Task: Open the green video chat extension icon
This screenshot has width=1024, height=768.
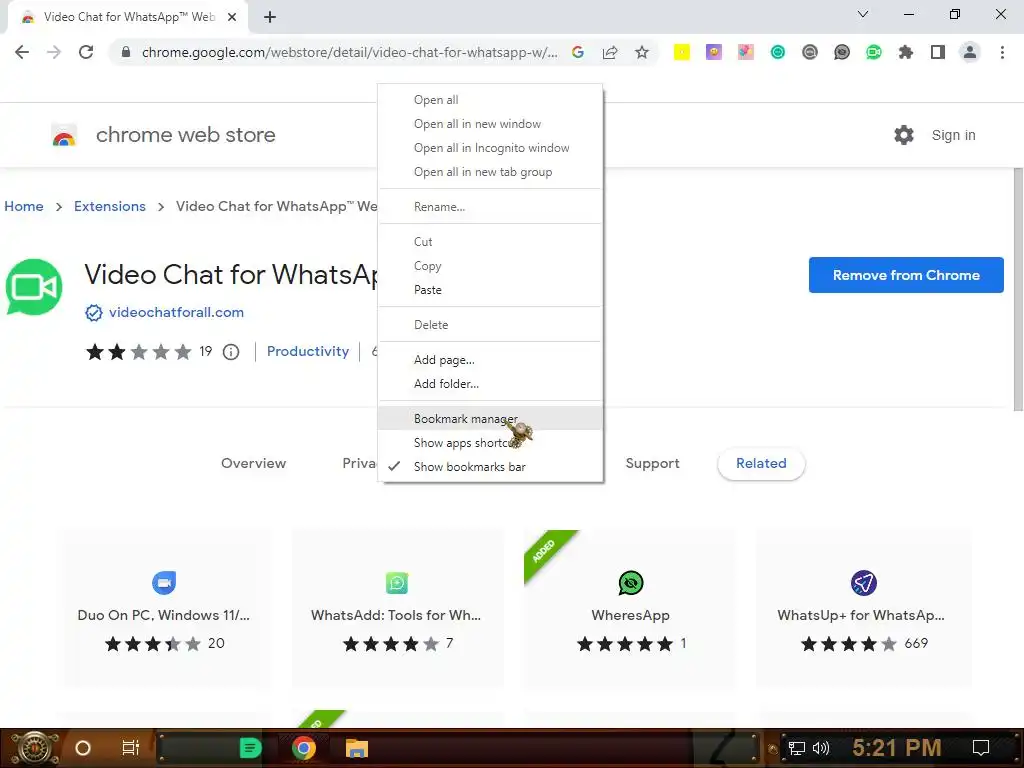Action: click(x=874, y=52)
